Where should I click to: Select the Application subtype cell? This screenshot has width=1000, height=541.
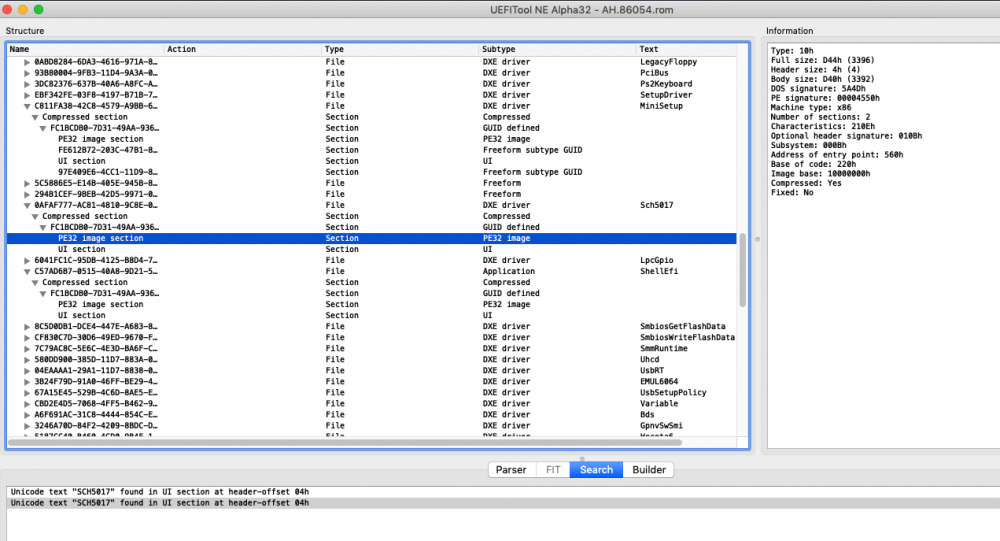pyautogui.click(x=509, y=271)
